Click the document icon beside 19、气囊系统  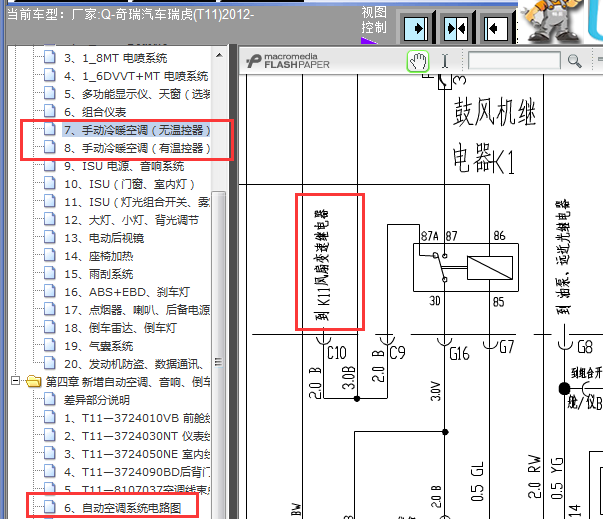50,345
